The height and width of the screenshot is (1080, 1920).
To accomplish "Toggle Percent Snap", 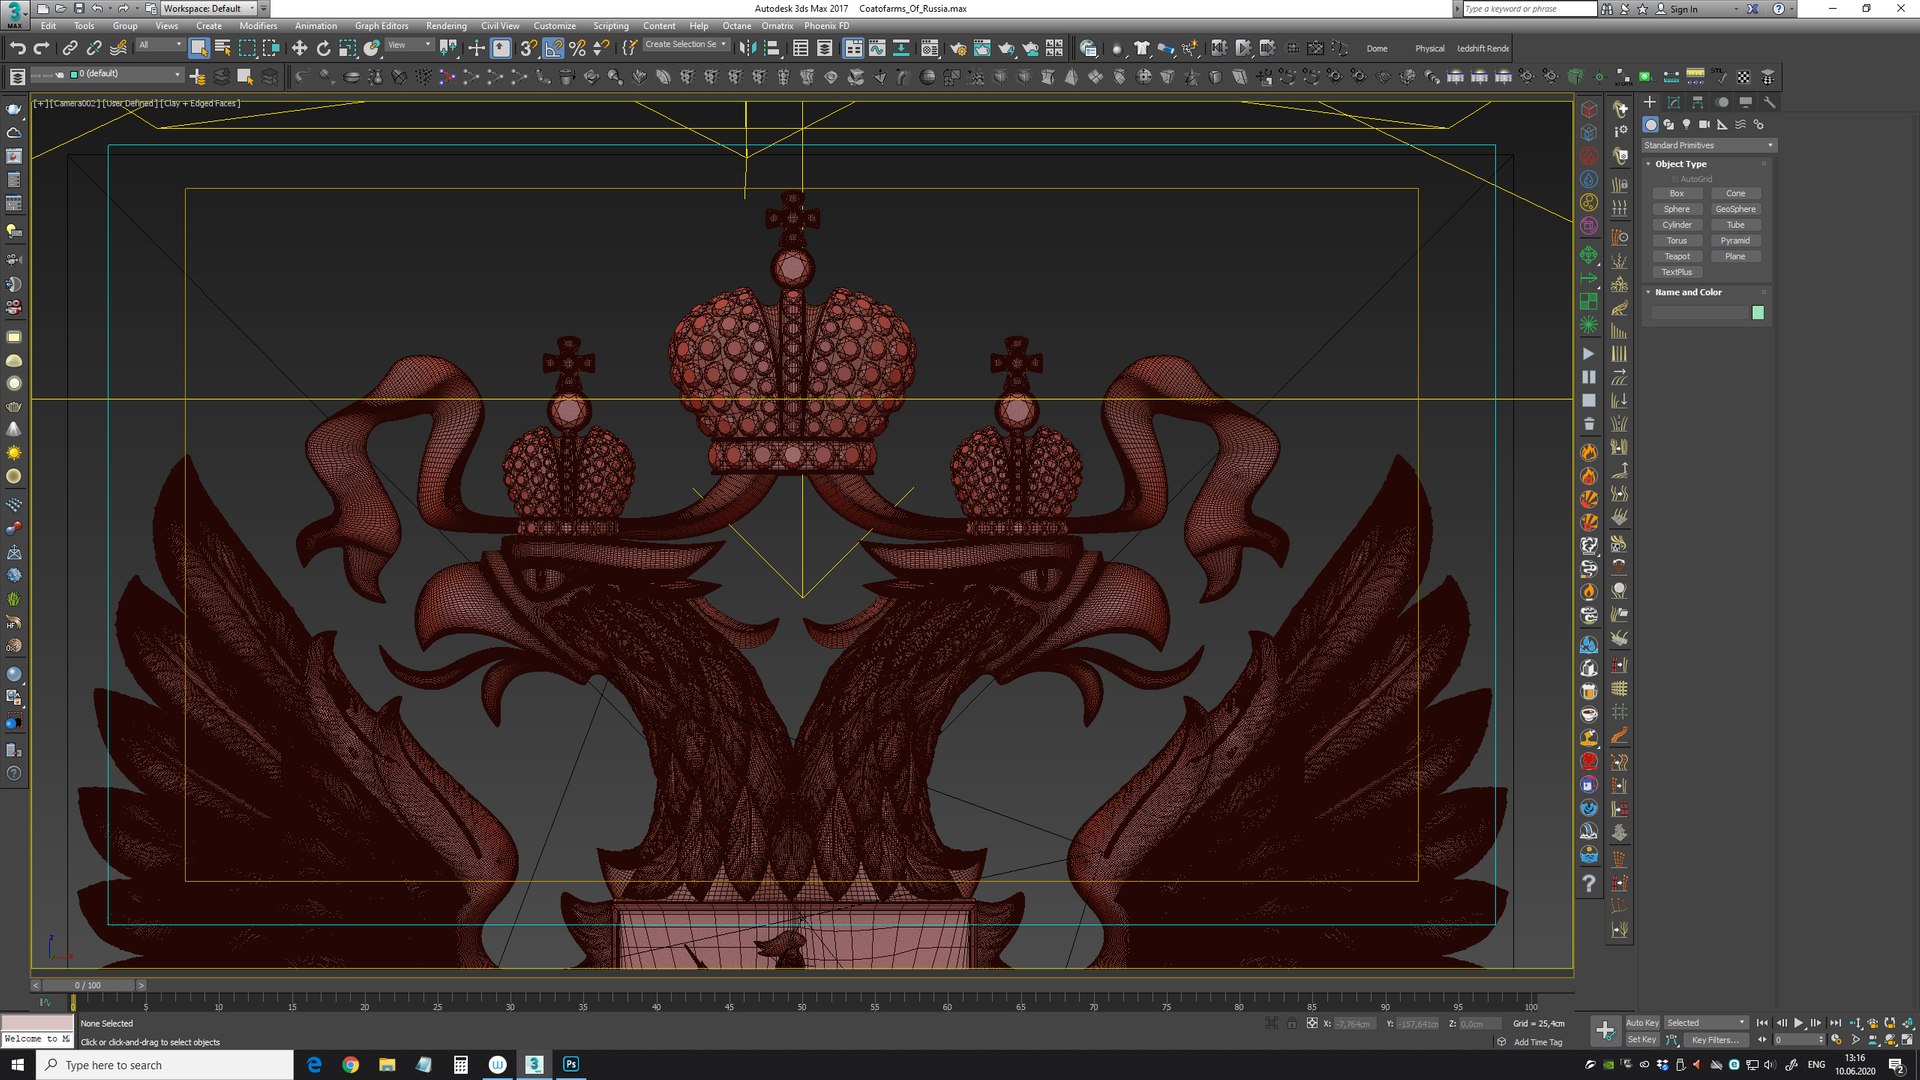I will pyautogui.click(x=577, y=48).
